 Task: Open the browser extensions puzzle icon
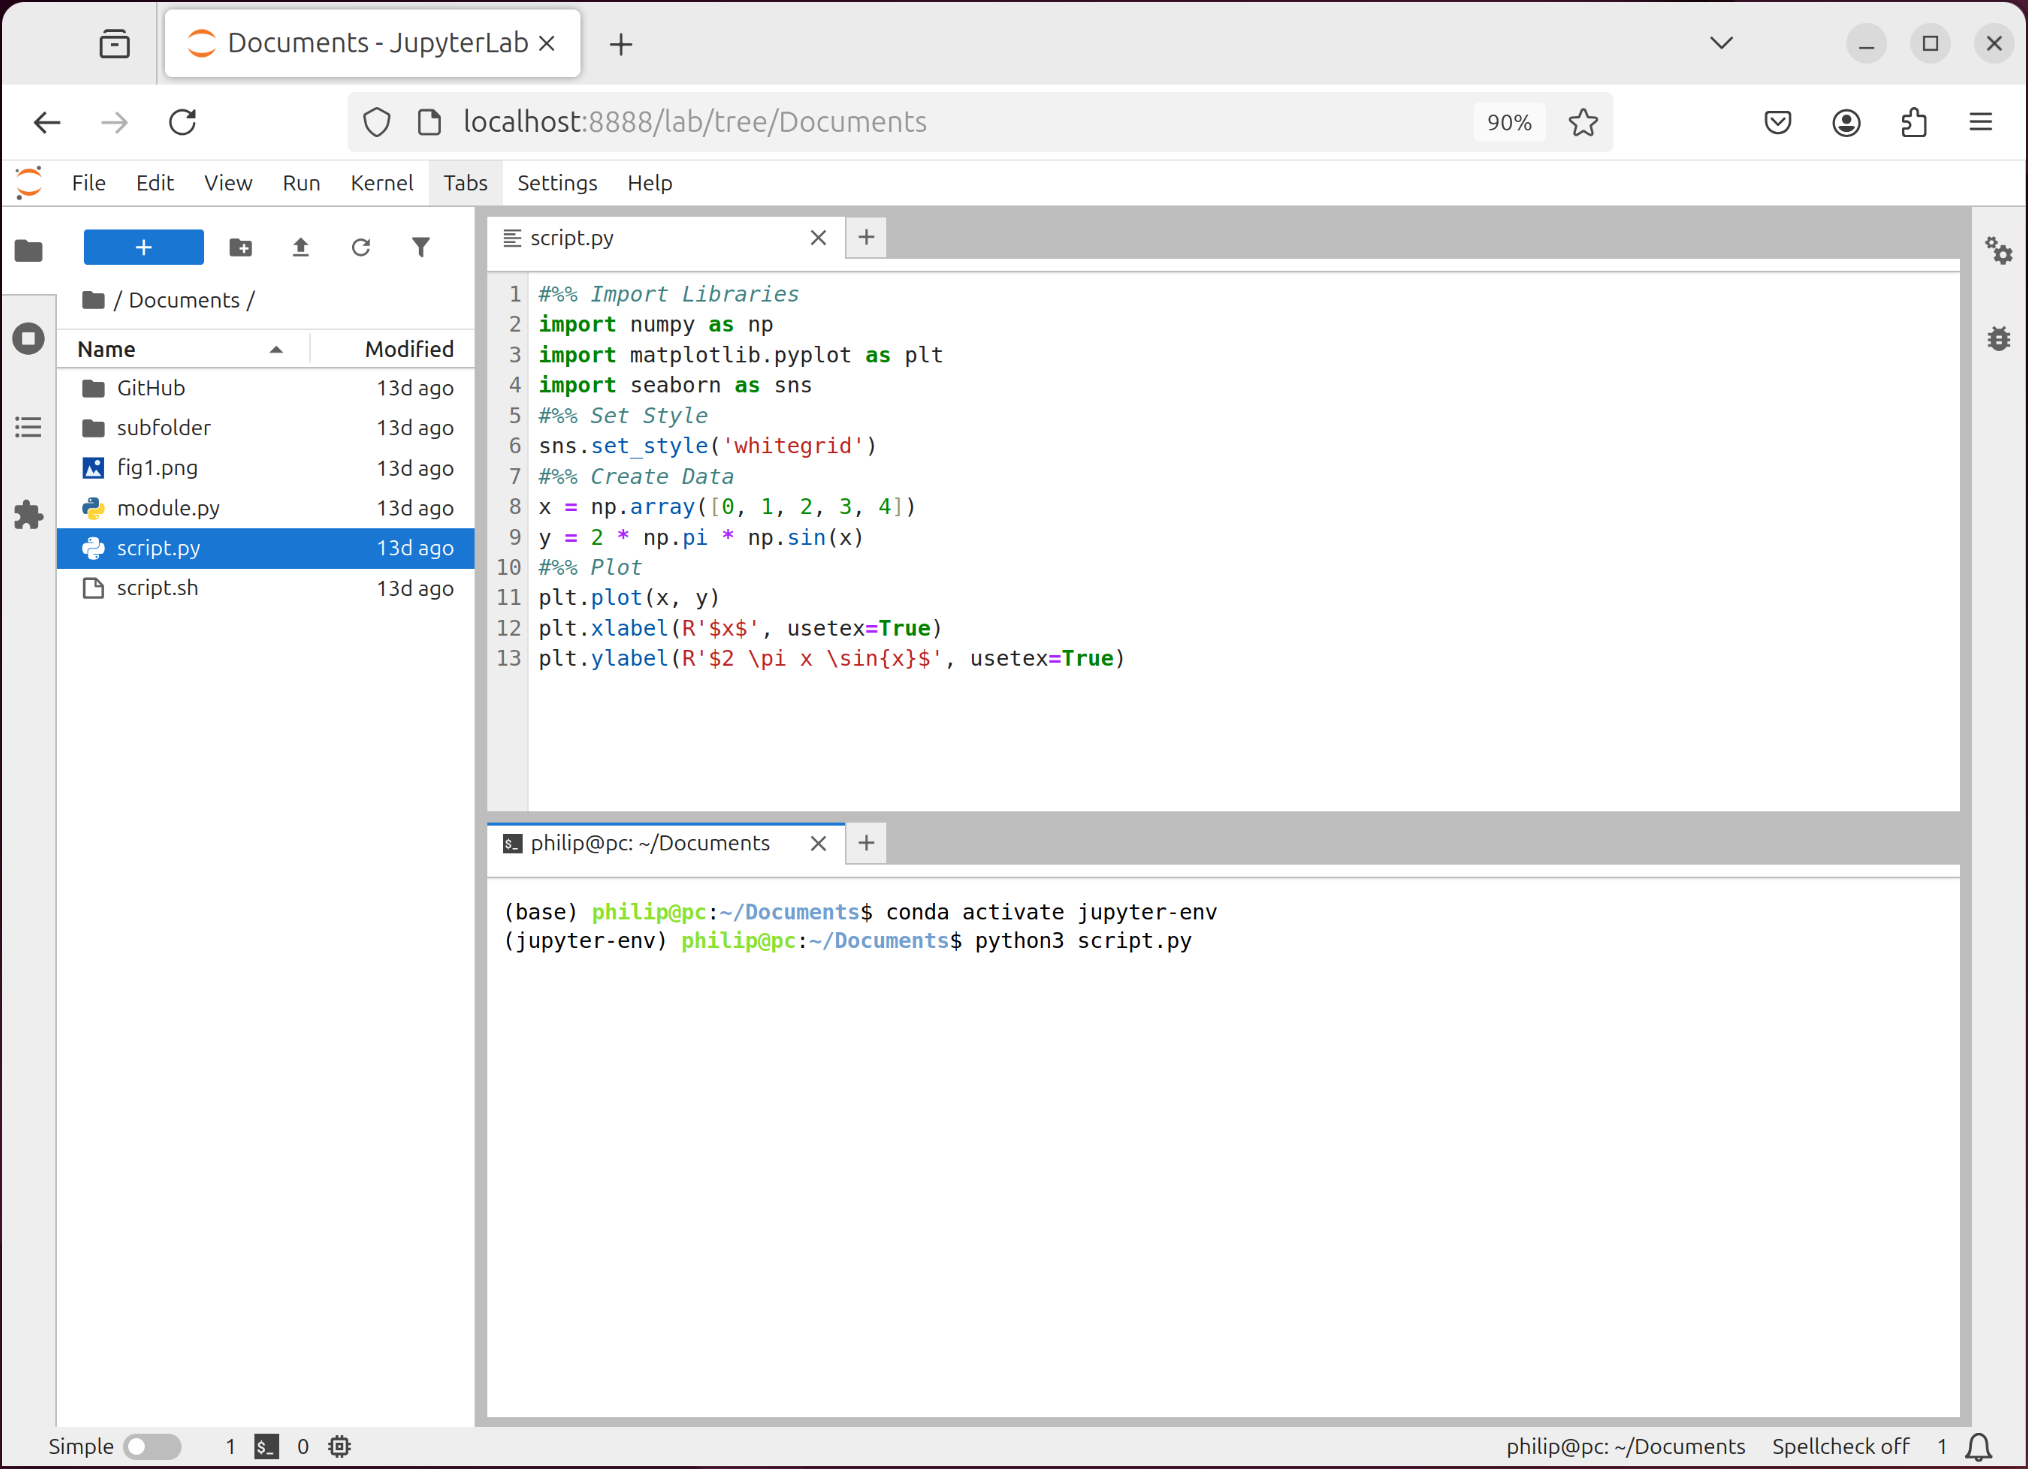[x=1914, y=122]
